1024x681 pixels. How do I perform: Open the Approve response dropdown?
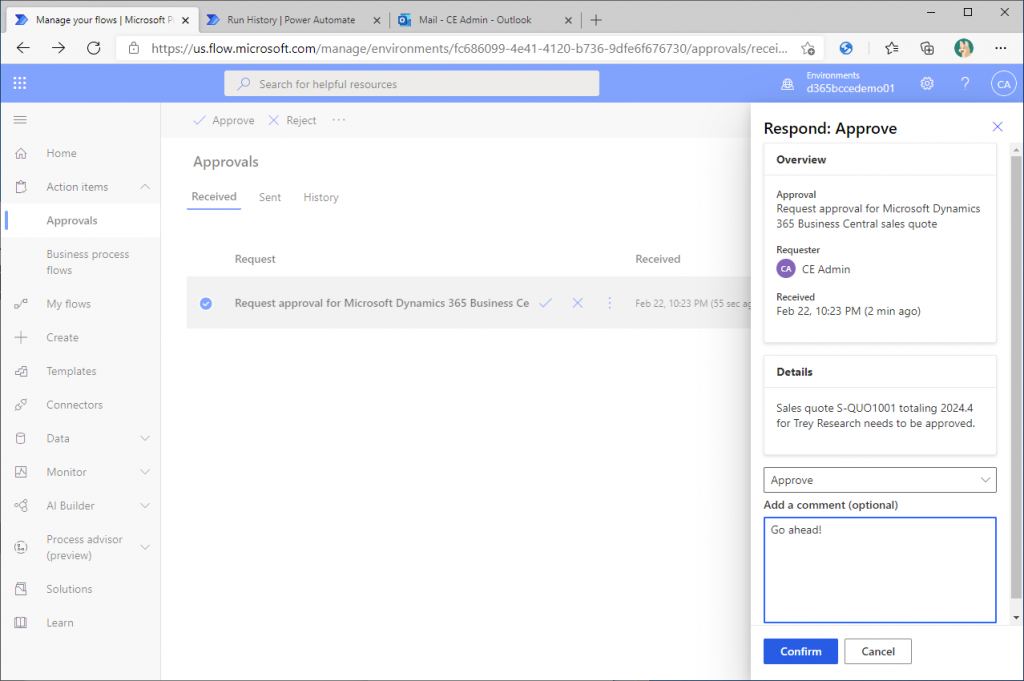(880, 480)
